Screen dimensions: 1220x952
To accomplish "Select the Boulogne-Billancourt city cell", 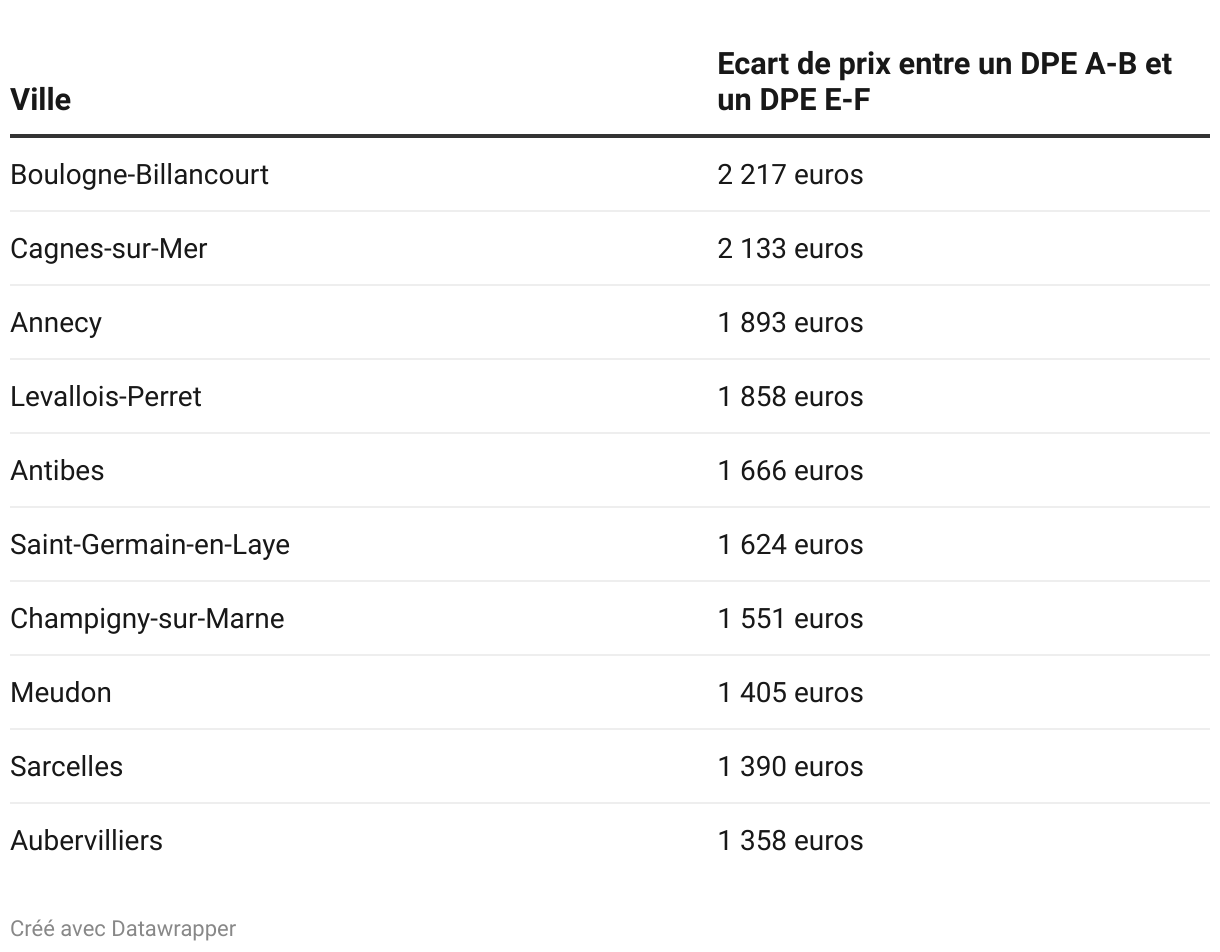I will 139,175.
